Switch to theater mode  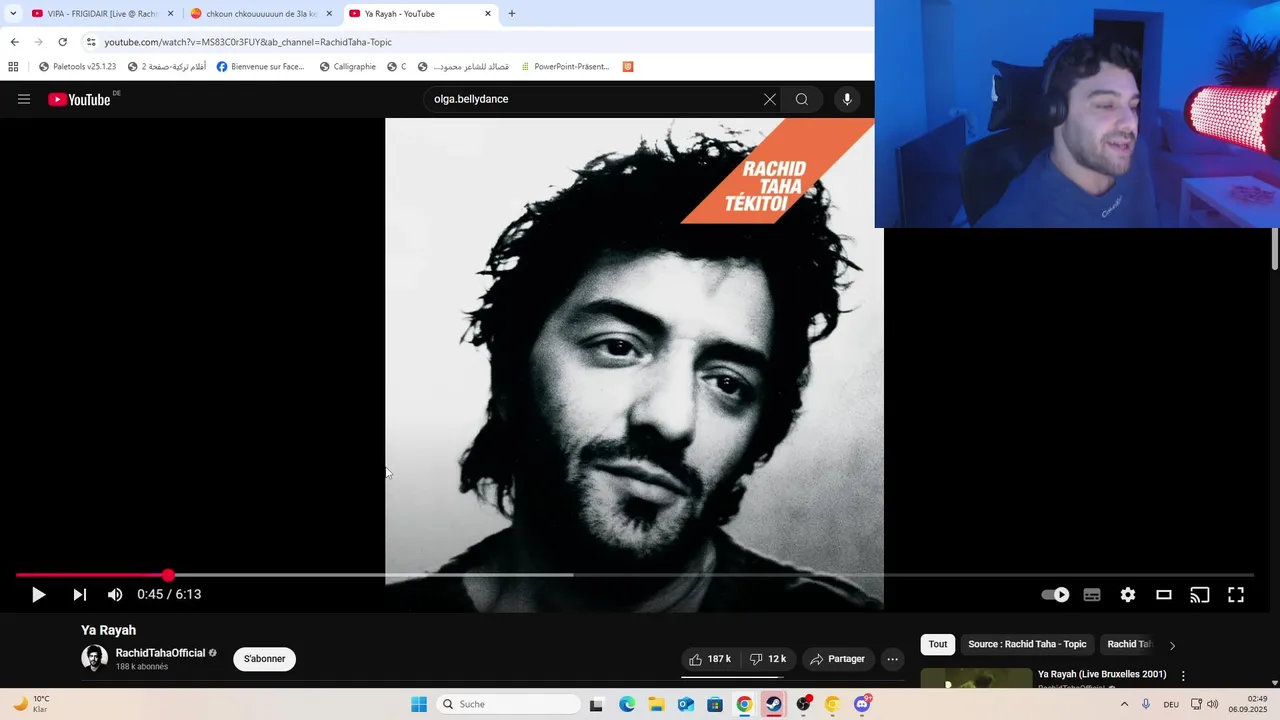[x=1164, y=594]
